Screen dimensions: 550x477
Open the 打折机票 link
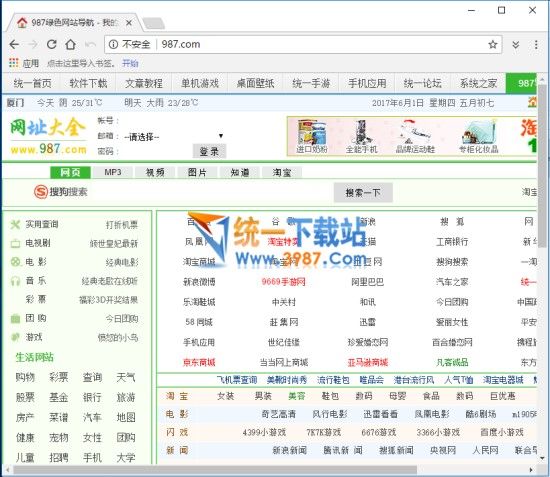pyautogui.click(x=122, y=225)
